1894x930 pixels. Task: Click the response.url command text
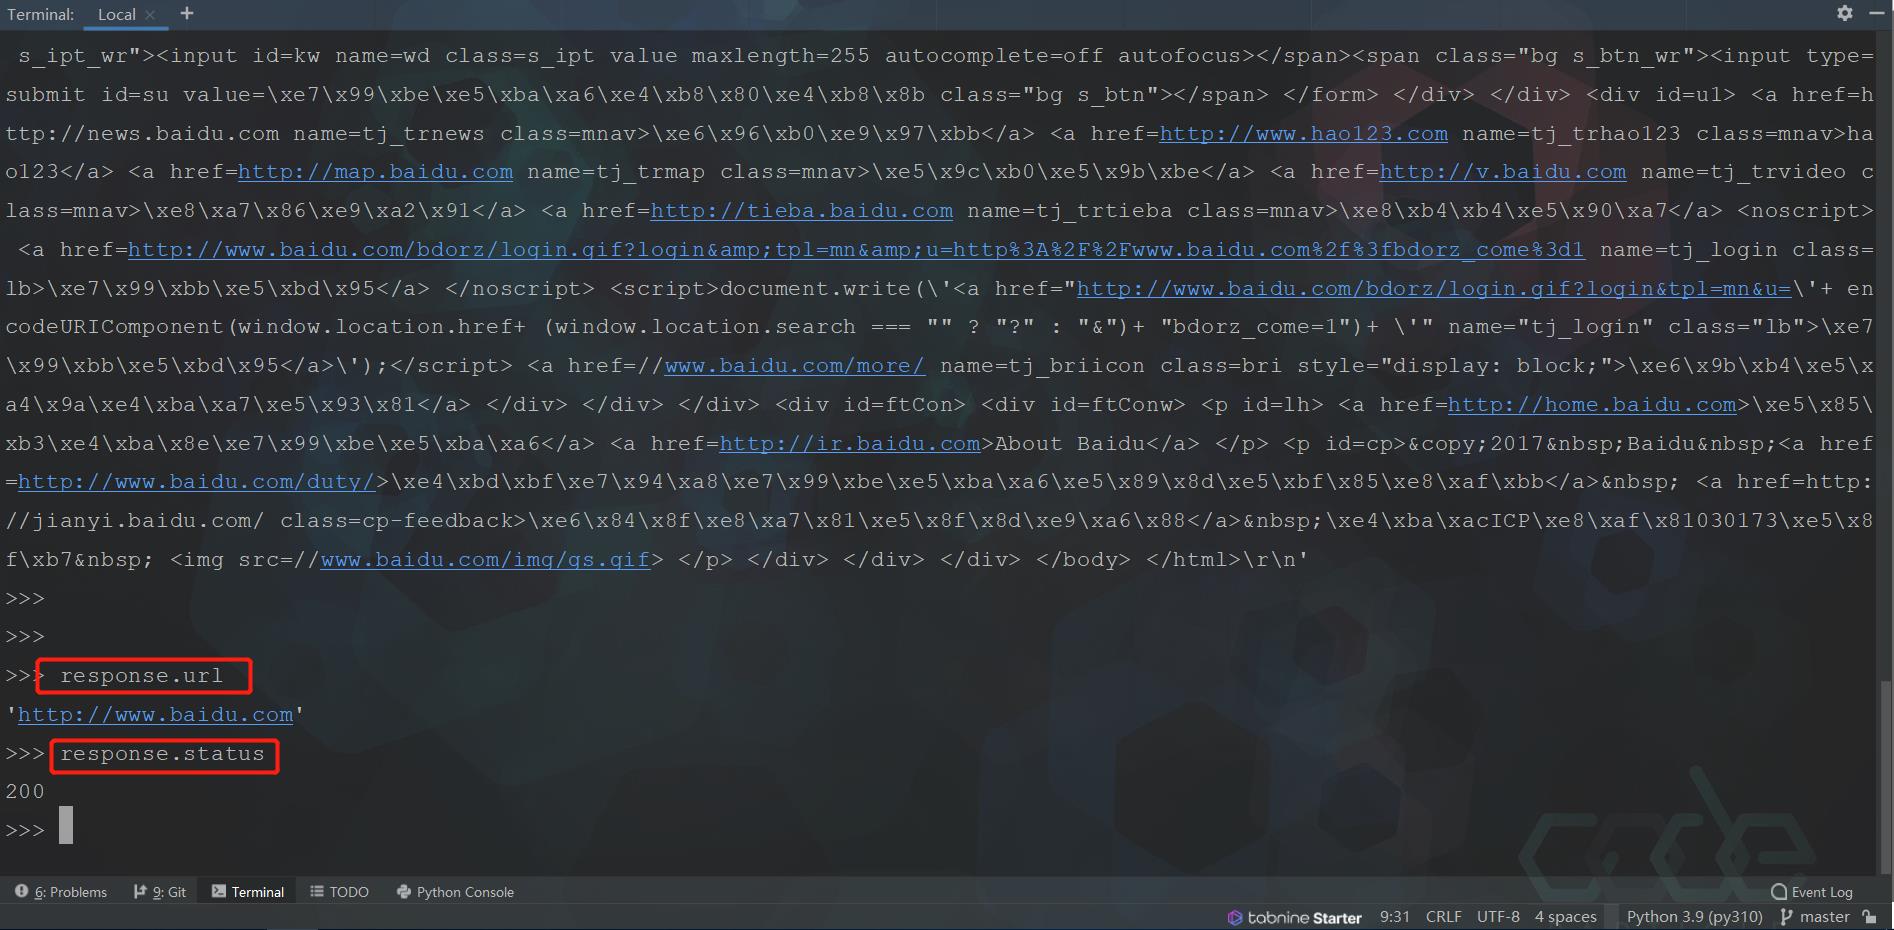[x=142, y=677]
